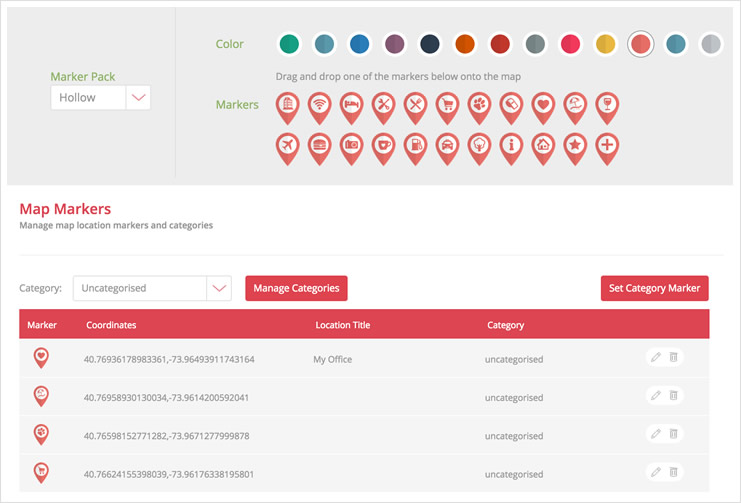
Task: Select the Wi-Fi marker icon
Action: (x=319, y=104)
